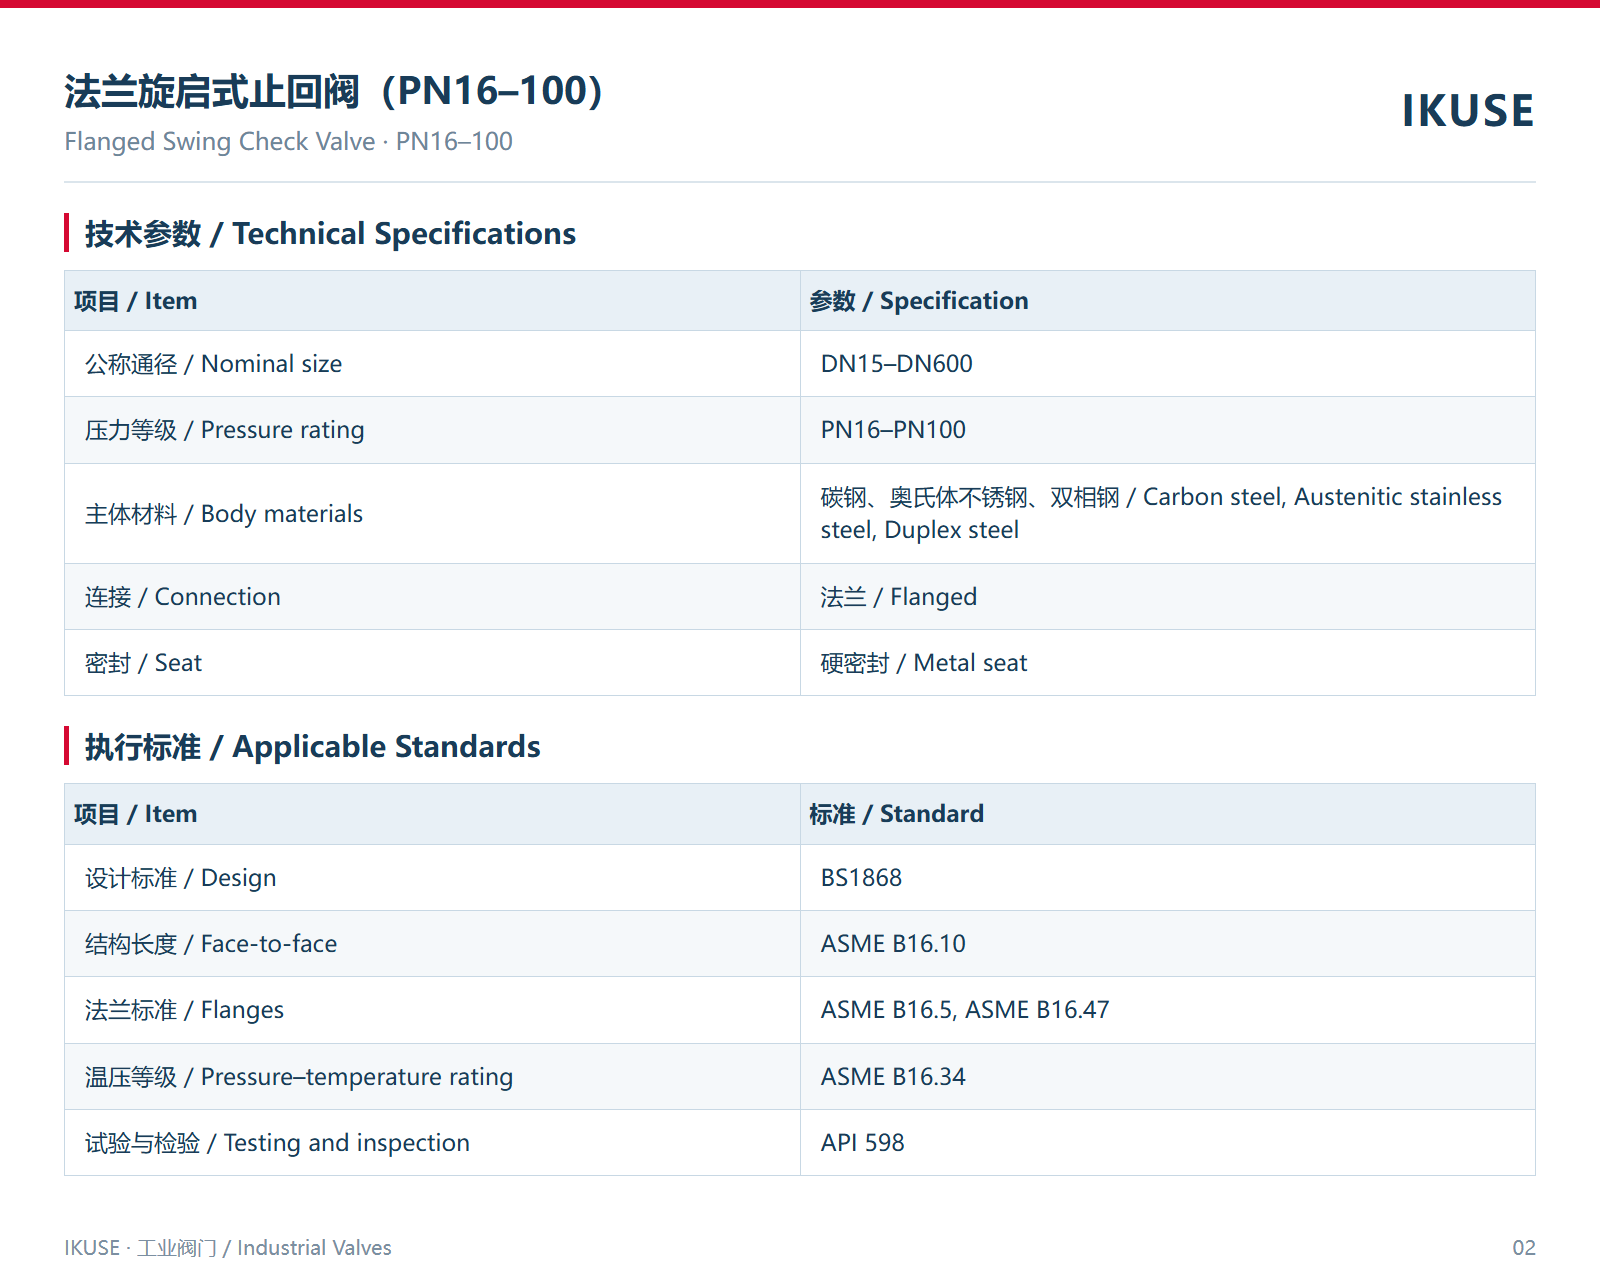Click the IKUSE logo text
Screen dimensions: 1600x1287
[x=1468, y=110]
